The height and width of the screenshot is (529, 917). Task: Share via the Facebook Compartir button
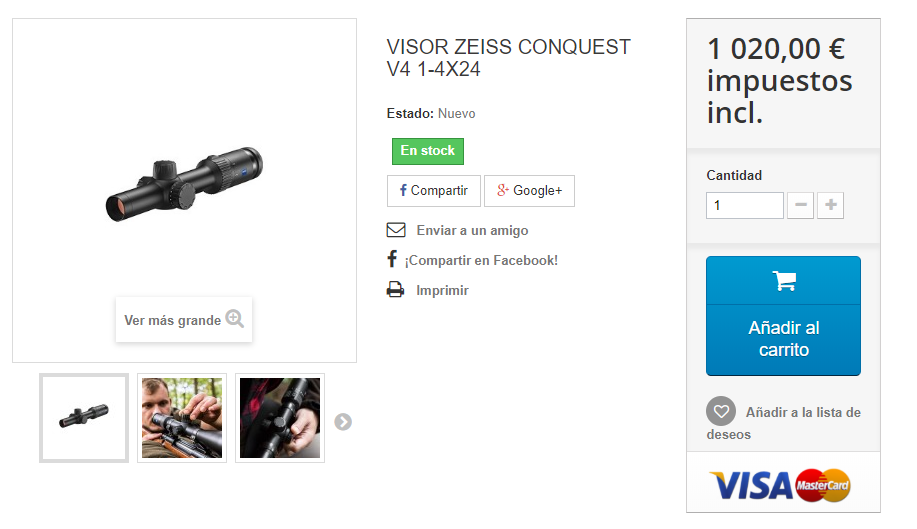point(433,191)
